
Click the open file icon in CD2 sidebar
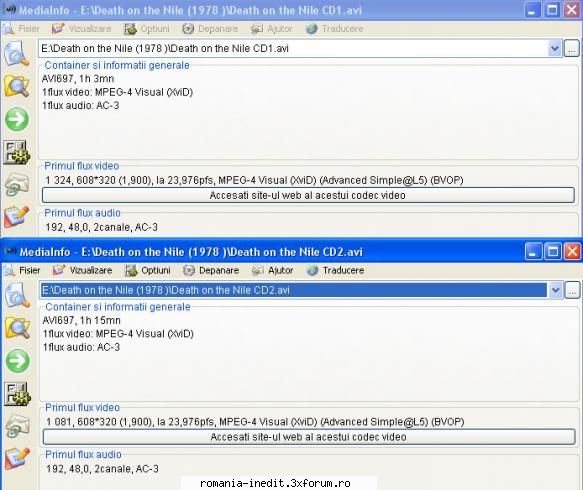click(17, 295)
